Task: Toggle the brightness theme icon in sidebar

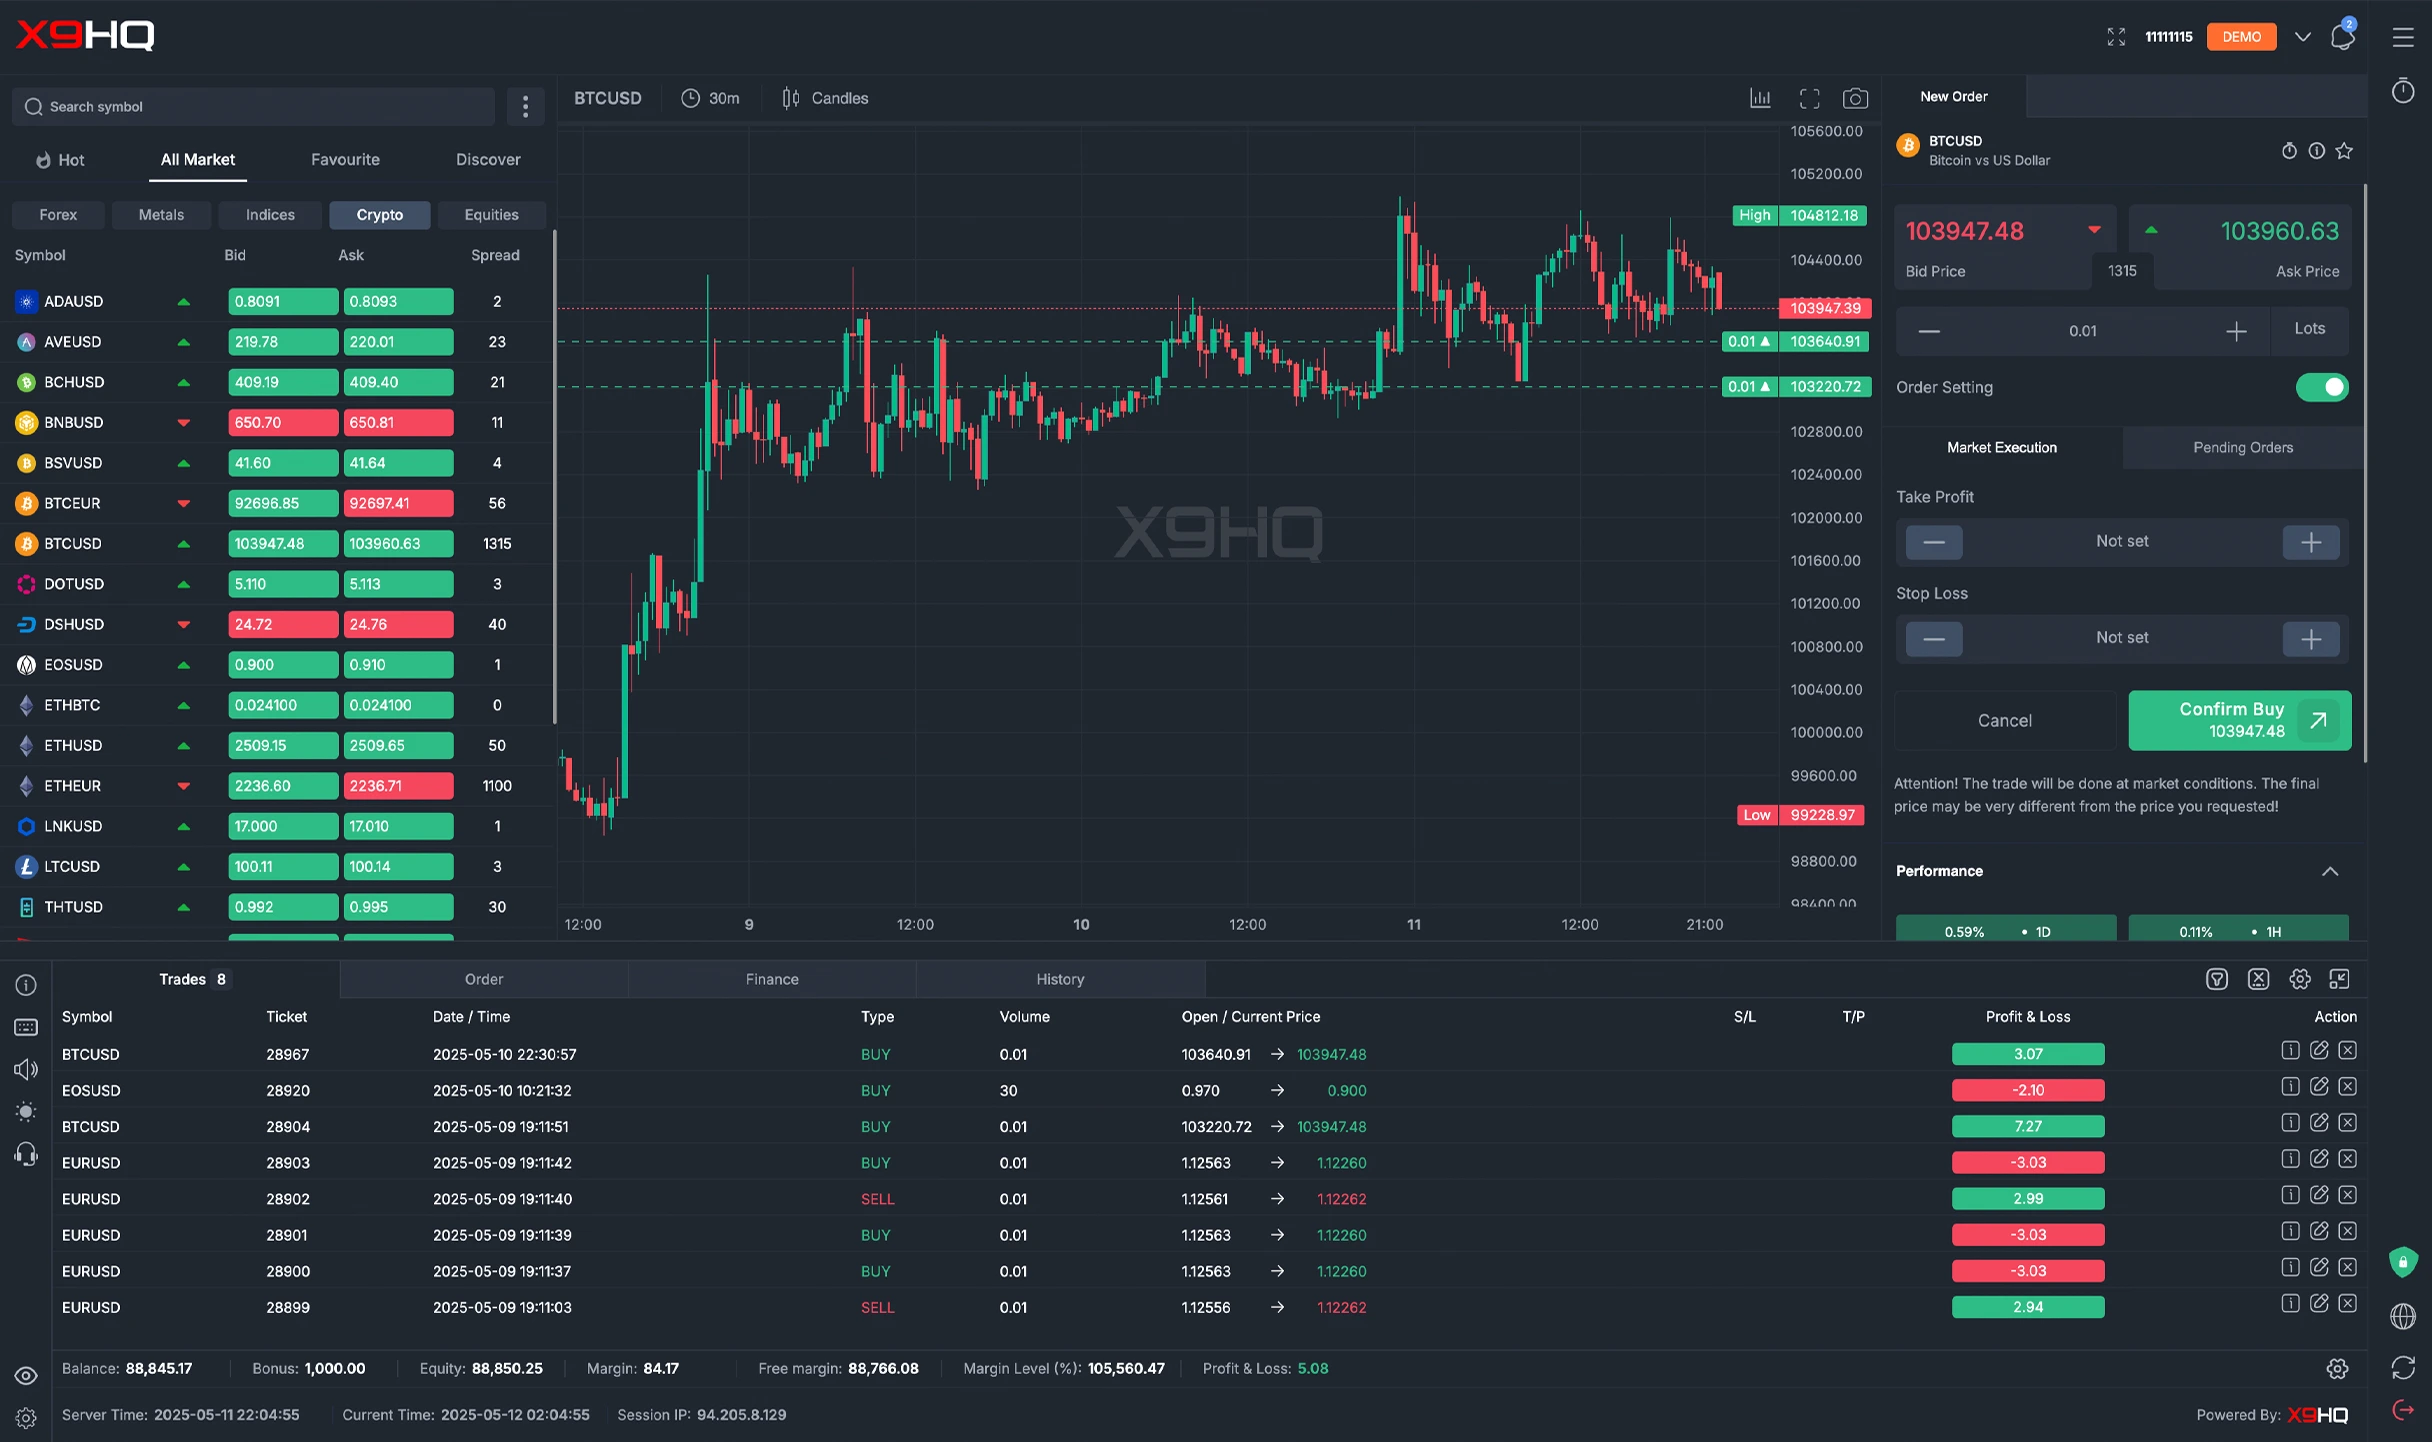Action: 26,1111
